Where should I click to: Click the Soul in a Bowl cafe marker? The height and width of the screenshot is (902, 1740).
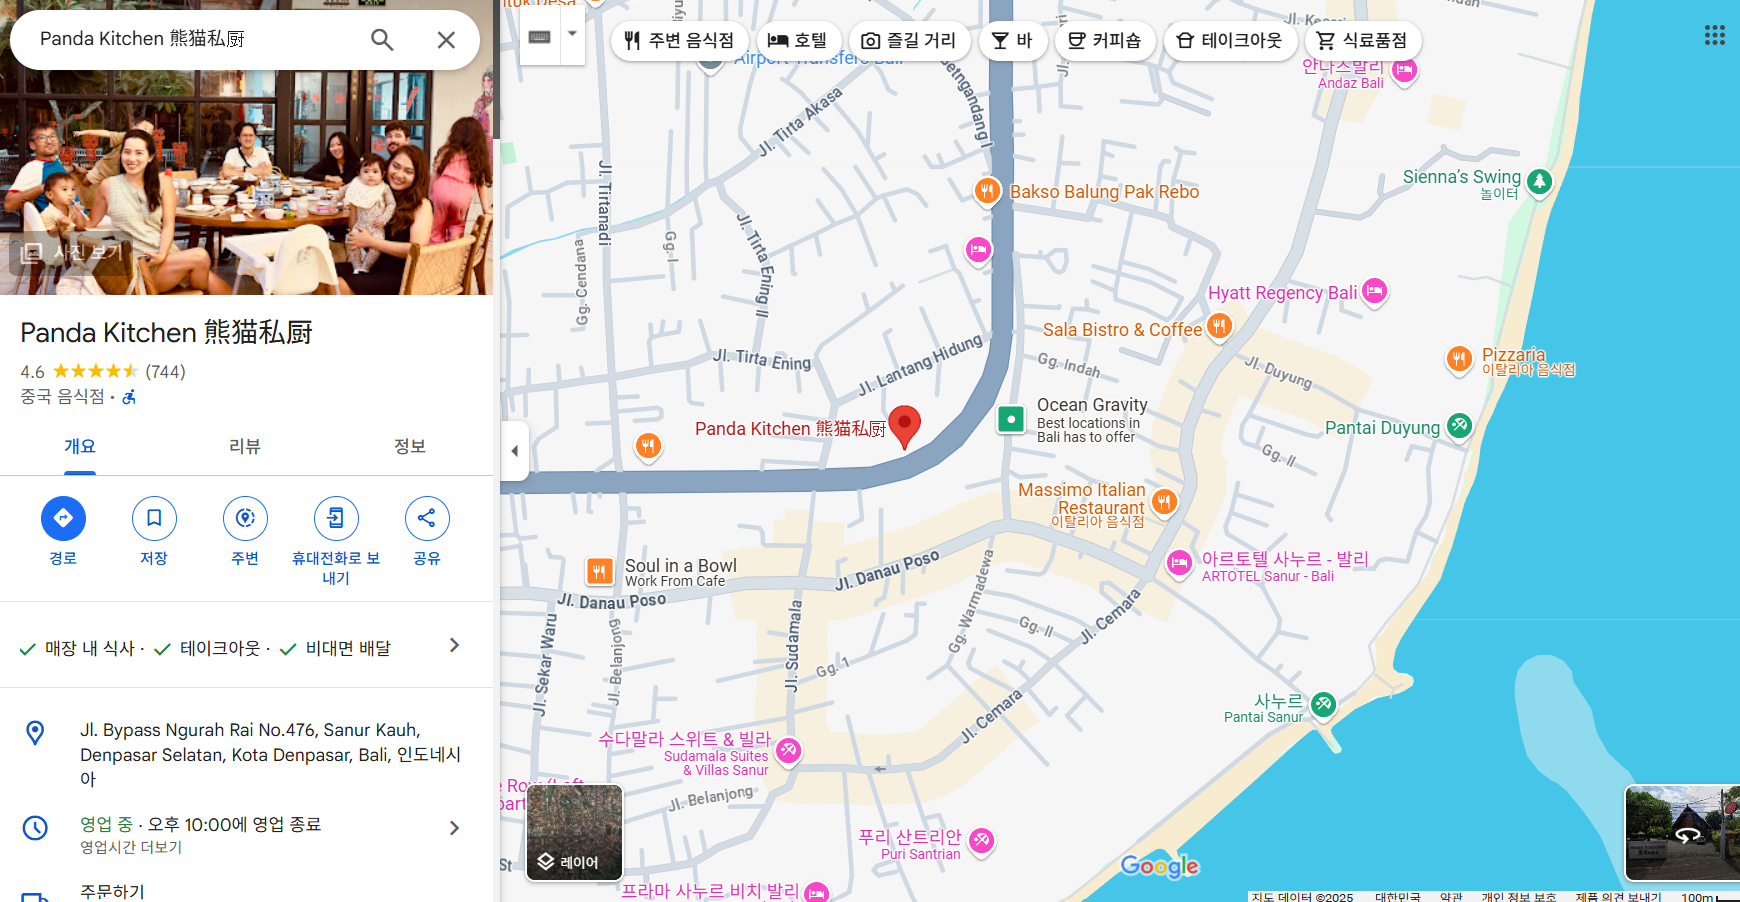[x=599, y=572]
